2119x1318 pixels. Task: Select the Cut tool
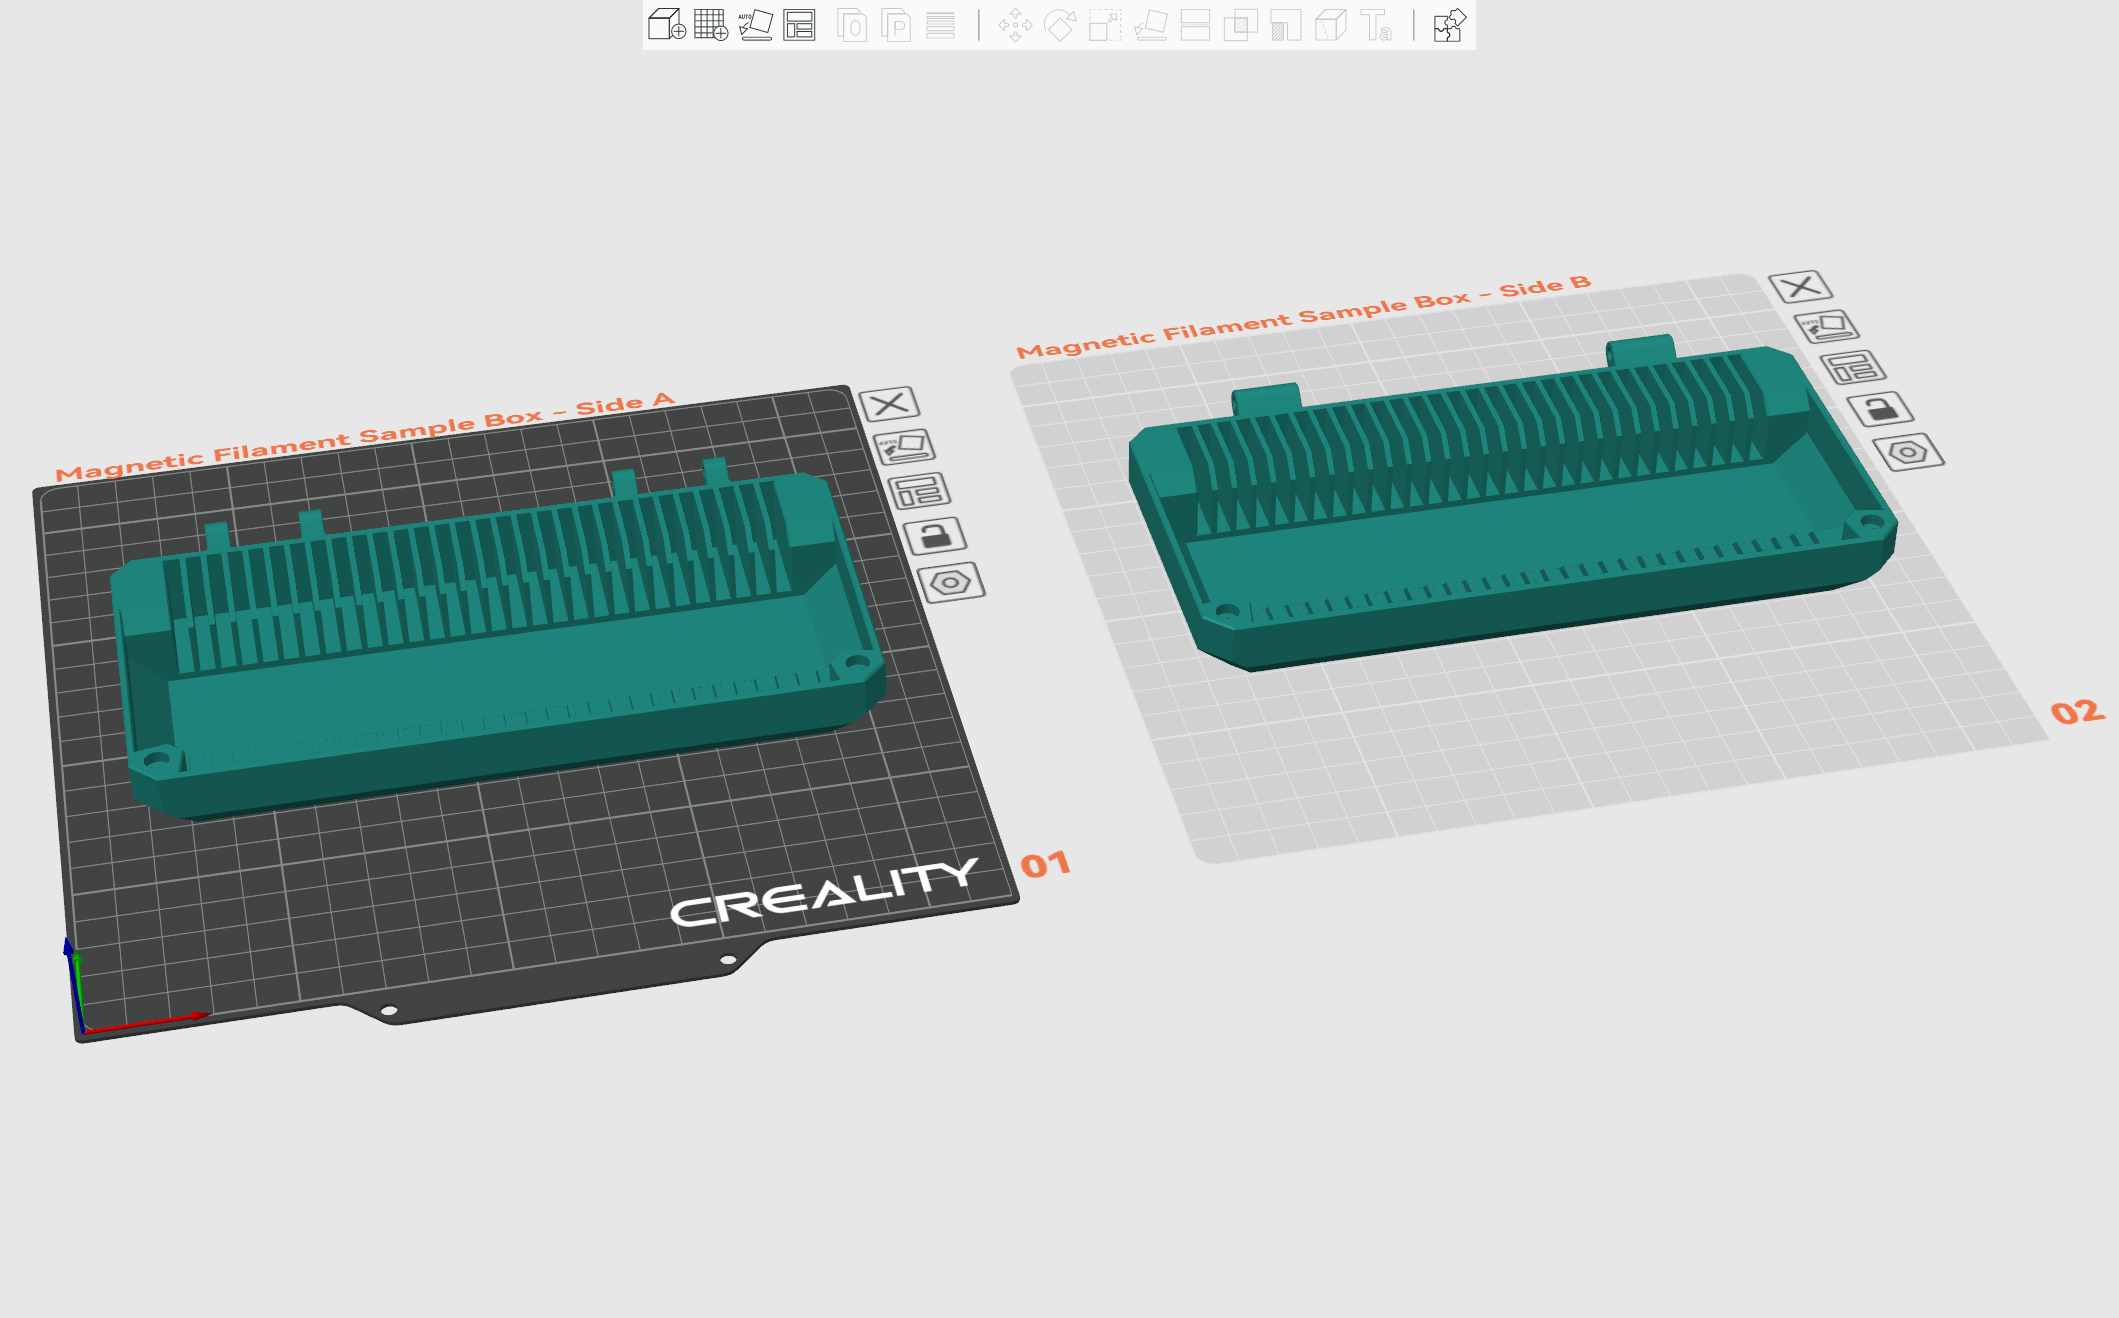pyautogui.click(x=1195, y=24)
